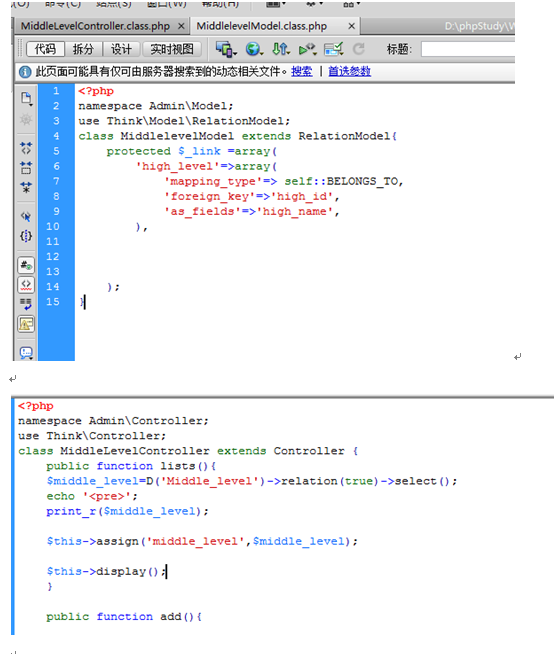This screenshot has height=654, width=554.
Task: Close the MiddlelevelModel.class.php tab
Action: point(352,26)
